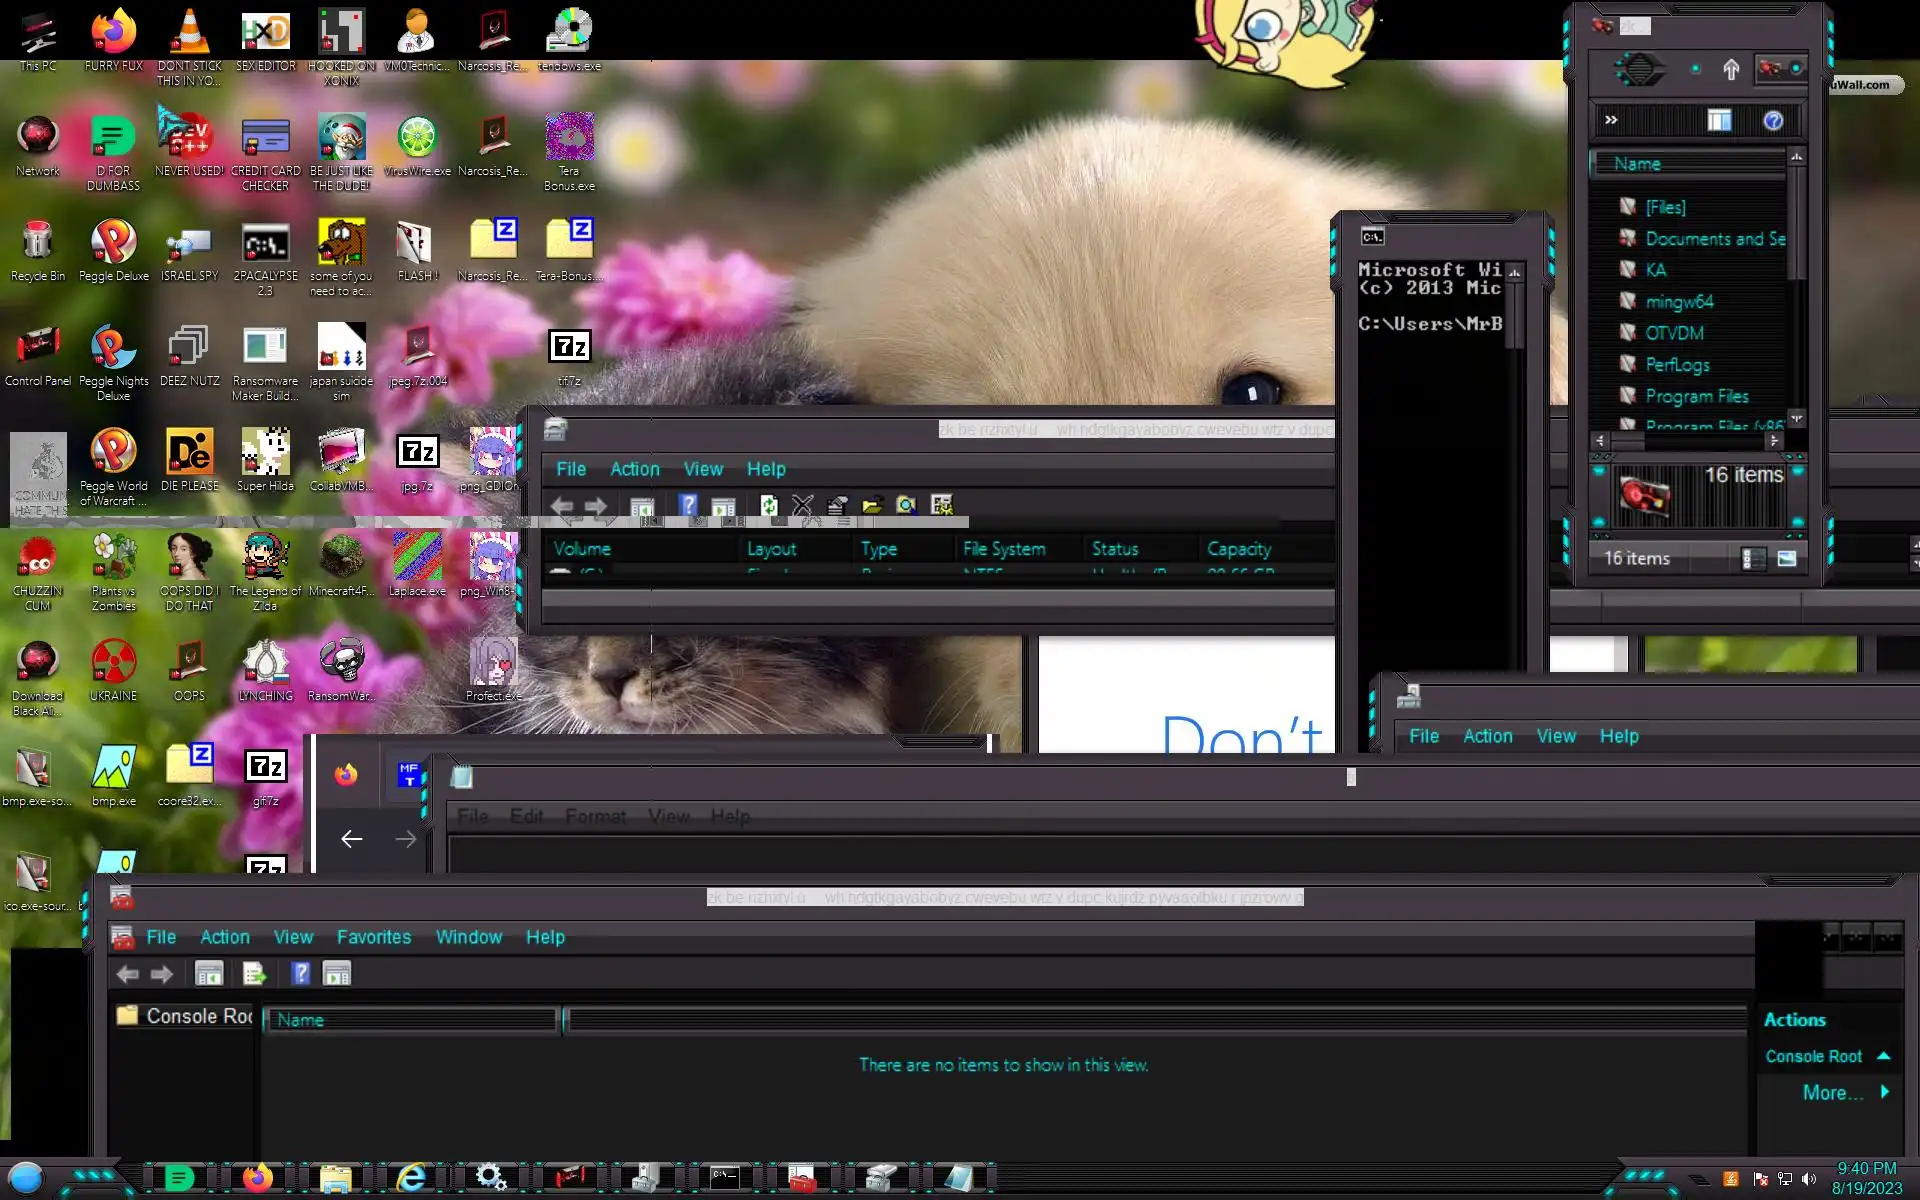
Task: Click the preview pane icon in explorer toolbar
Action: point(1719,121)
